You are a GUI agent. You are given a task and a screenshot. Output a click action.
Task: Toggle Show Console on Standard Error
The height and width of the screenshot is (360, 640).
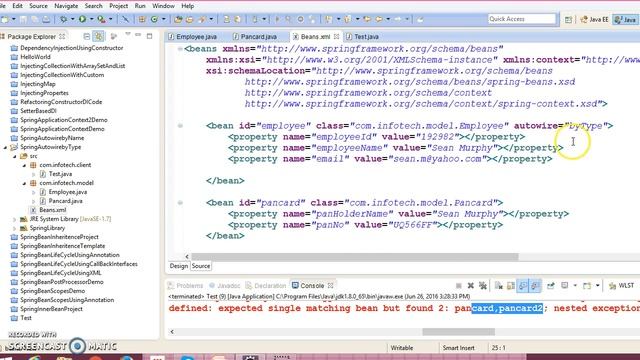point(535,285)
